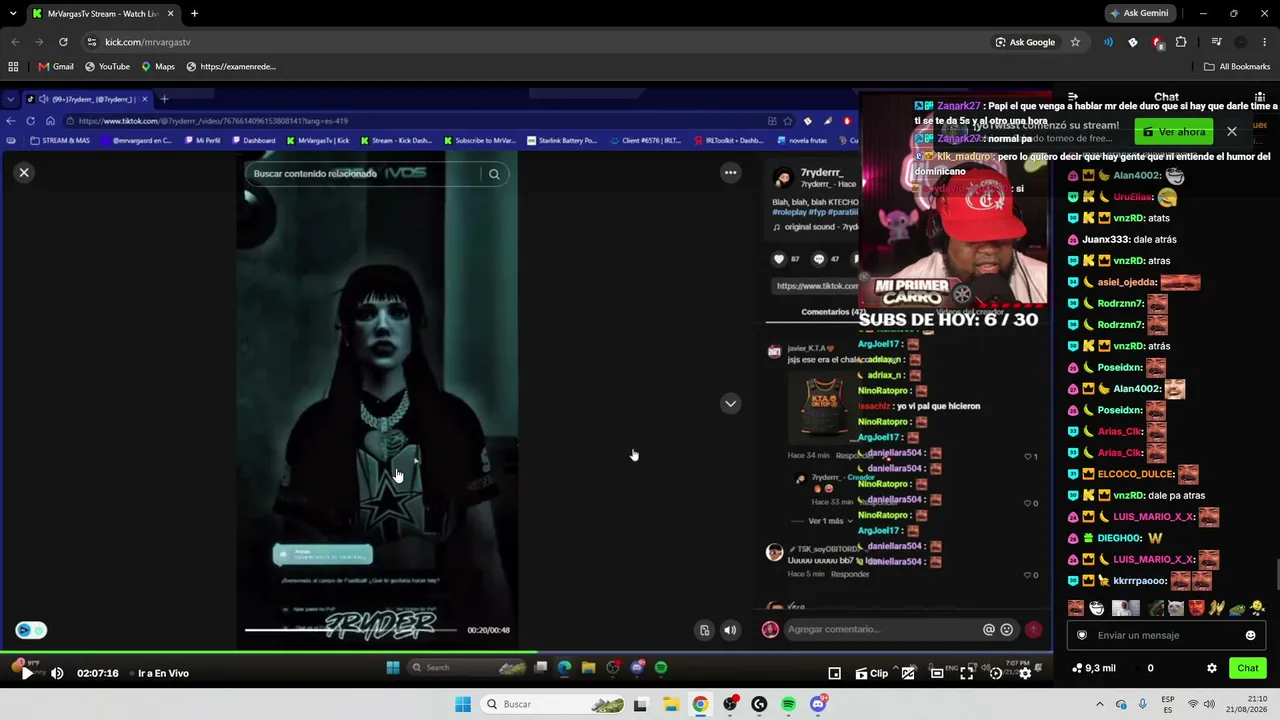Click username UruElias in chat
The image size is (1280, 720).
[1133, 197]
